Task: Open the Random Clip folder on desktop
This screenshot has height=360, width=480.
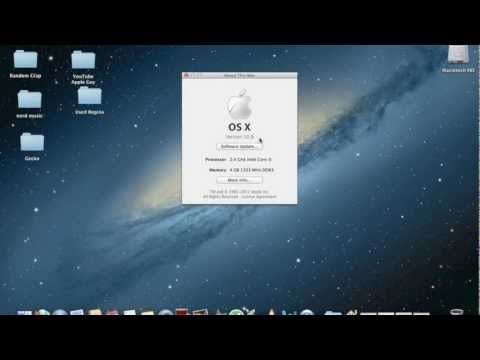Action: [x=25, y=60]
